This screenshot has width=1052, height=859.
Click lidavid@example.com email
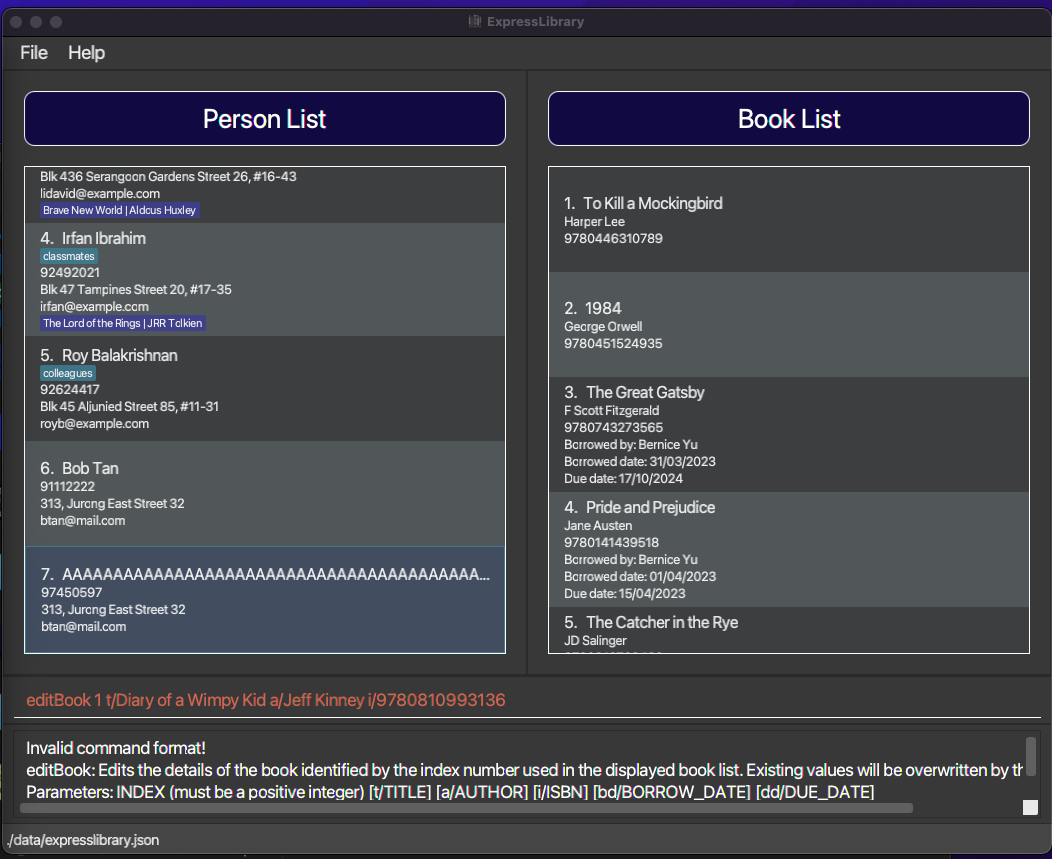coord(100,193)
